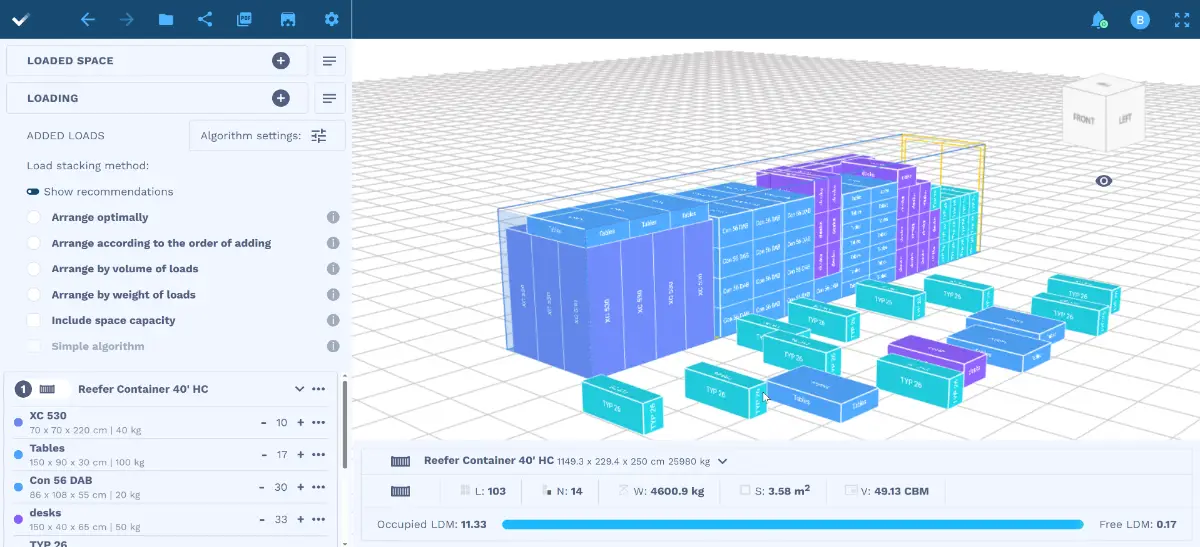Enable Include space capacity checkbox
This screenshot has height=547, width=1200.
34,321
